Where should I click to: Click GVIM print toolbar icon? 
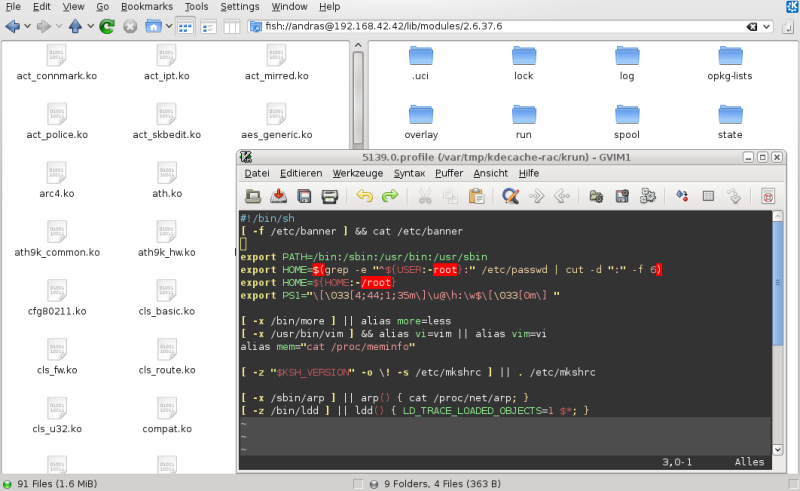pyautogui.click(x=330, y=196)
